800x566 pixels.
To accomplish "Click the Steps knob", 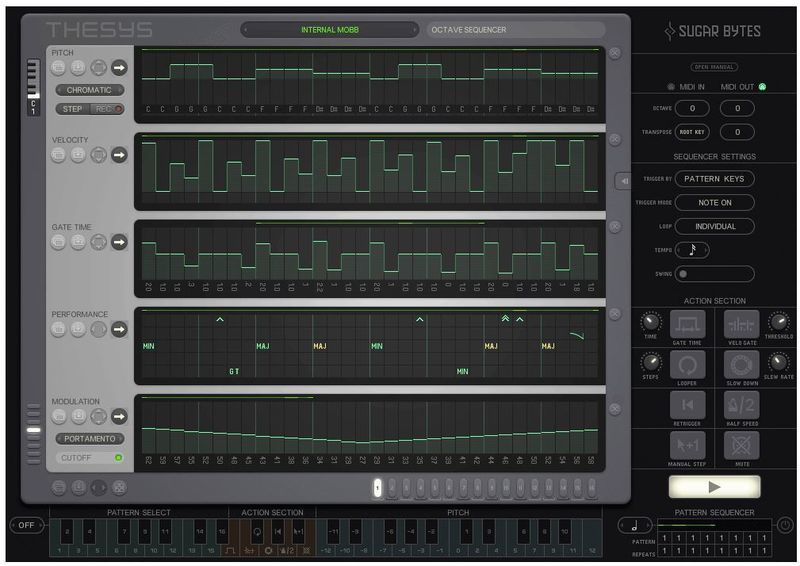I will pos(651,362).
